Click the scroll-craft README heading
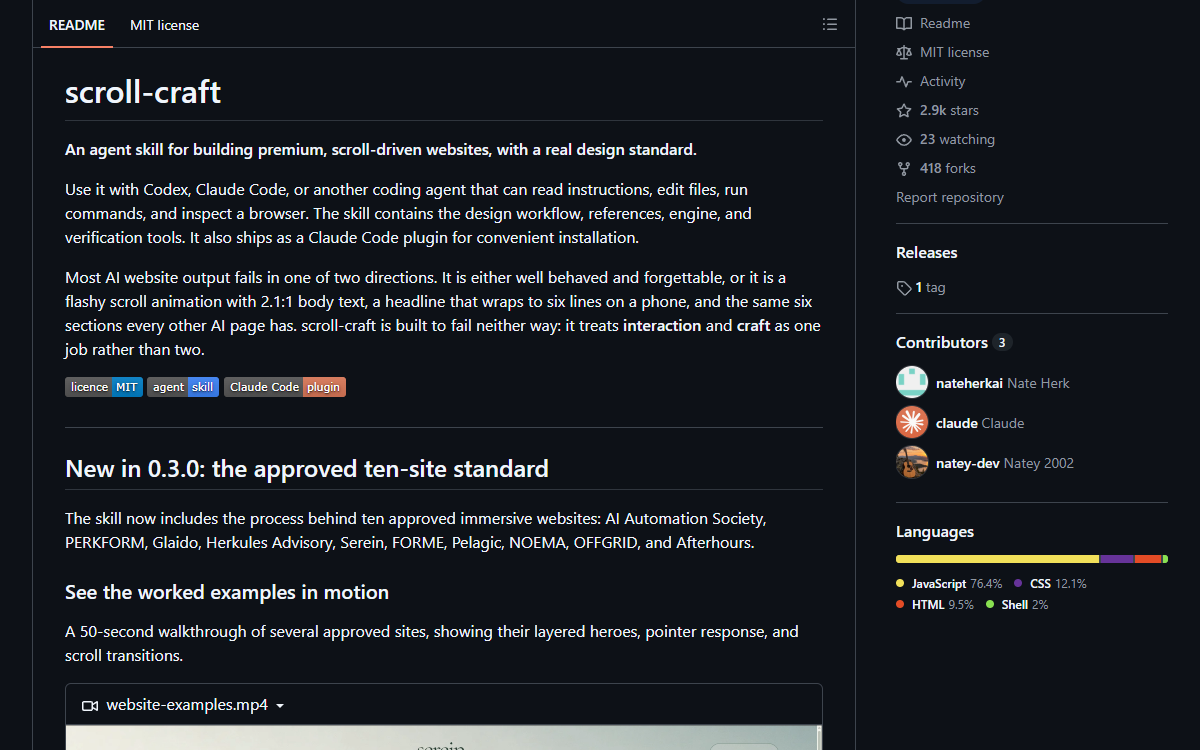 click(x=143, y=92)
